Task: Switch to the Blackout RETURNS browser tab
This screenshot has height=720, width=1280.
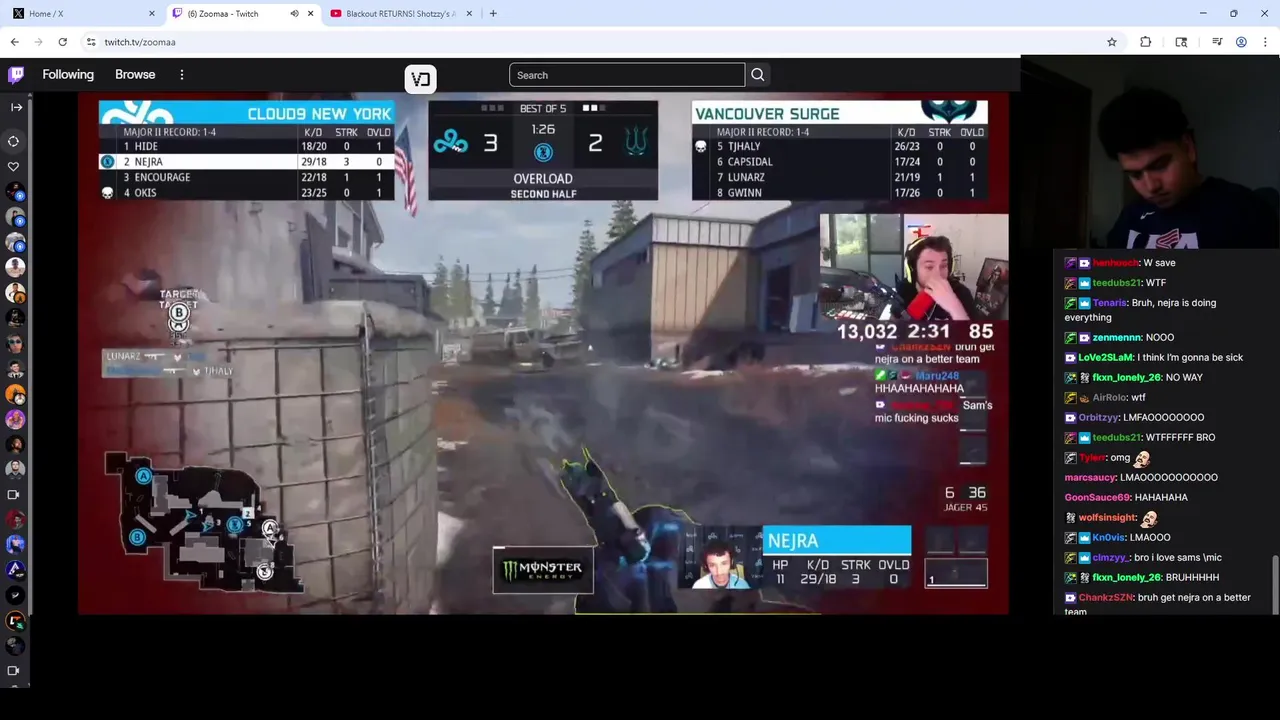Action: 400,13
